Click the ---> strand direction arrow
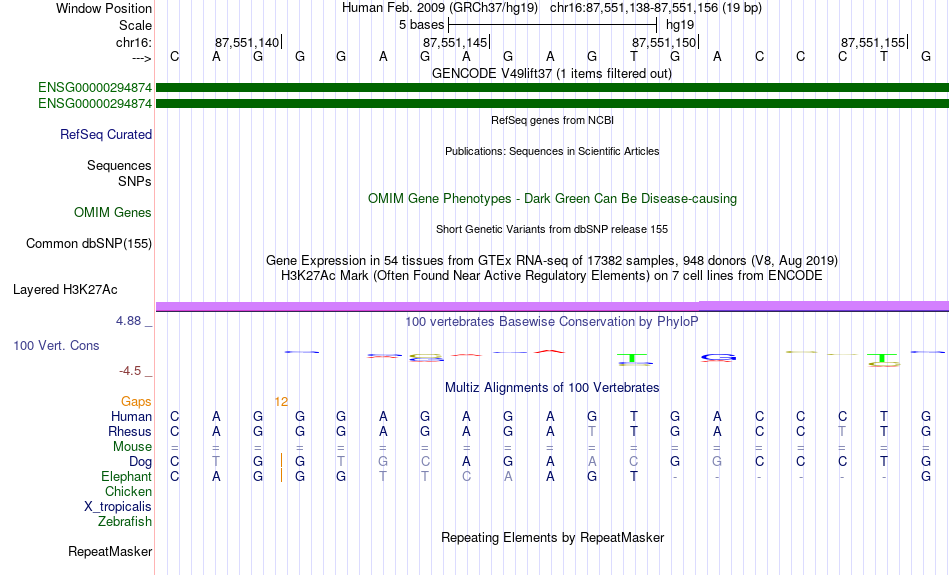The width and height of the screenshot is (950, 575). [141, 58]
